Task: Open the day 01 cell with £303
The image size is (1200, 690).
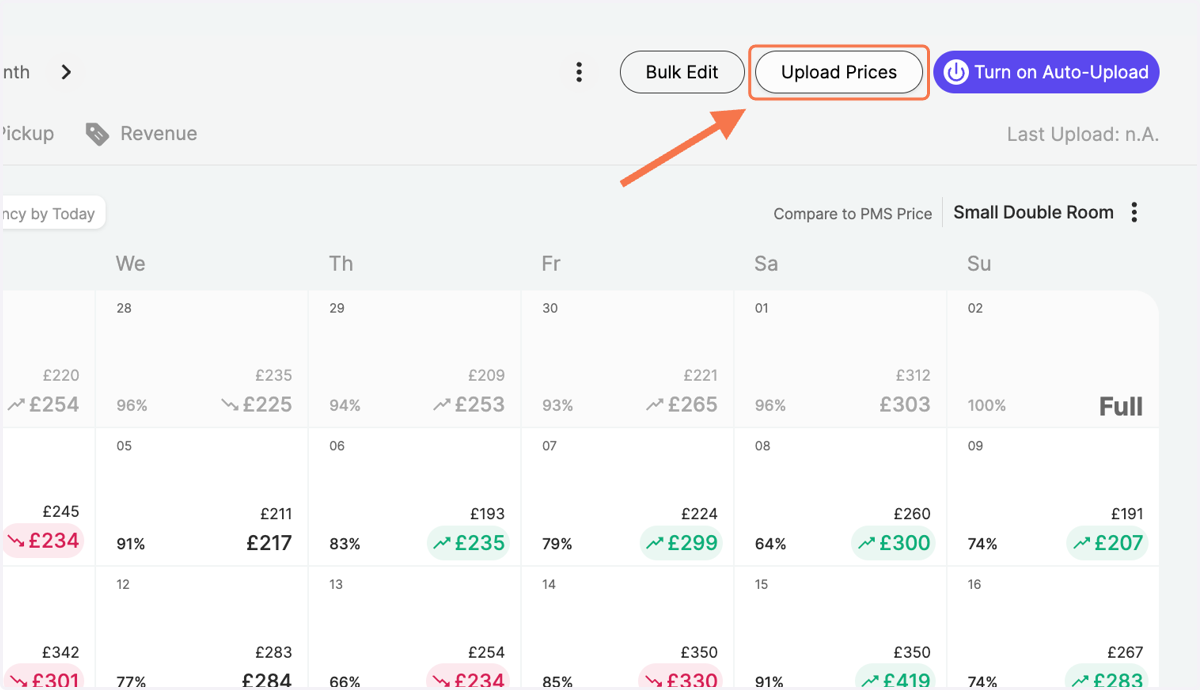Action: pyautogui.click(x=840, y=359)
